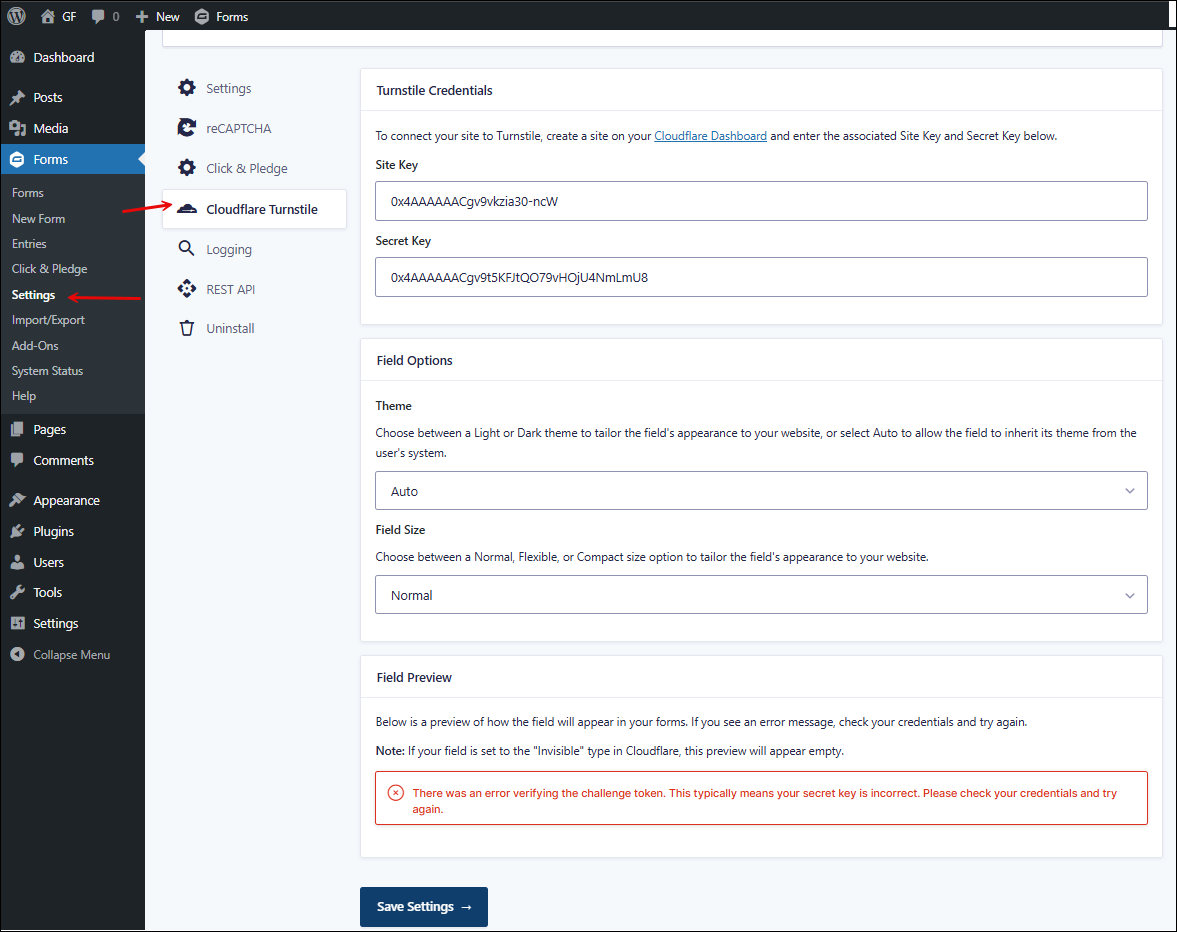The height and width of the screenshot is (932, 1177).
Task: Open REST API settings icon
Action: point(186,289)
